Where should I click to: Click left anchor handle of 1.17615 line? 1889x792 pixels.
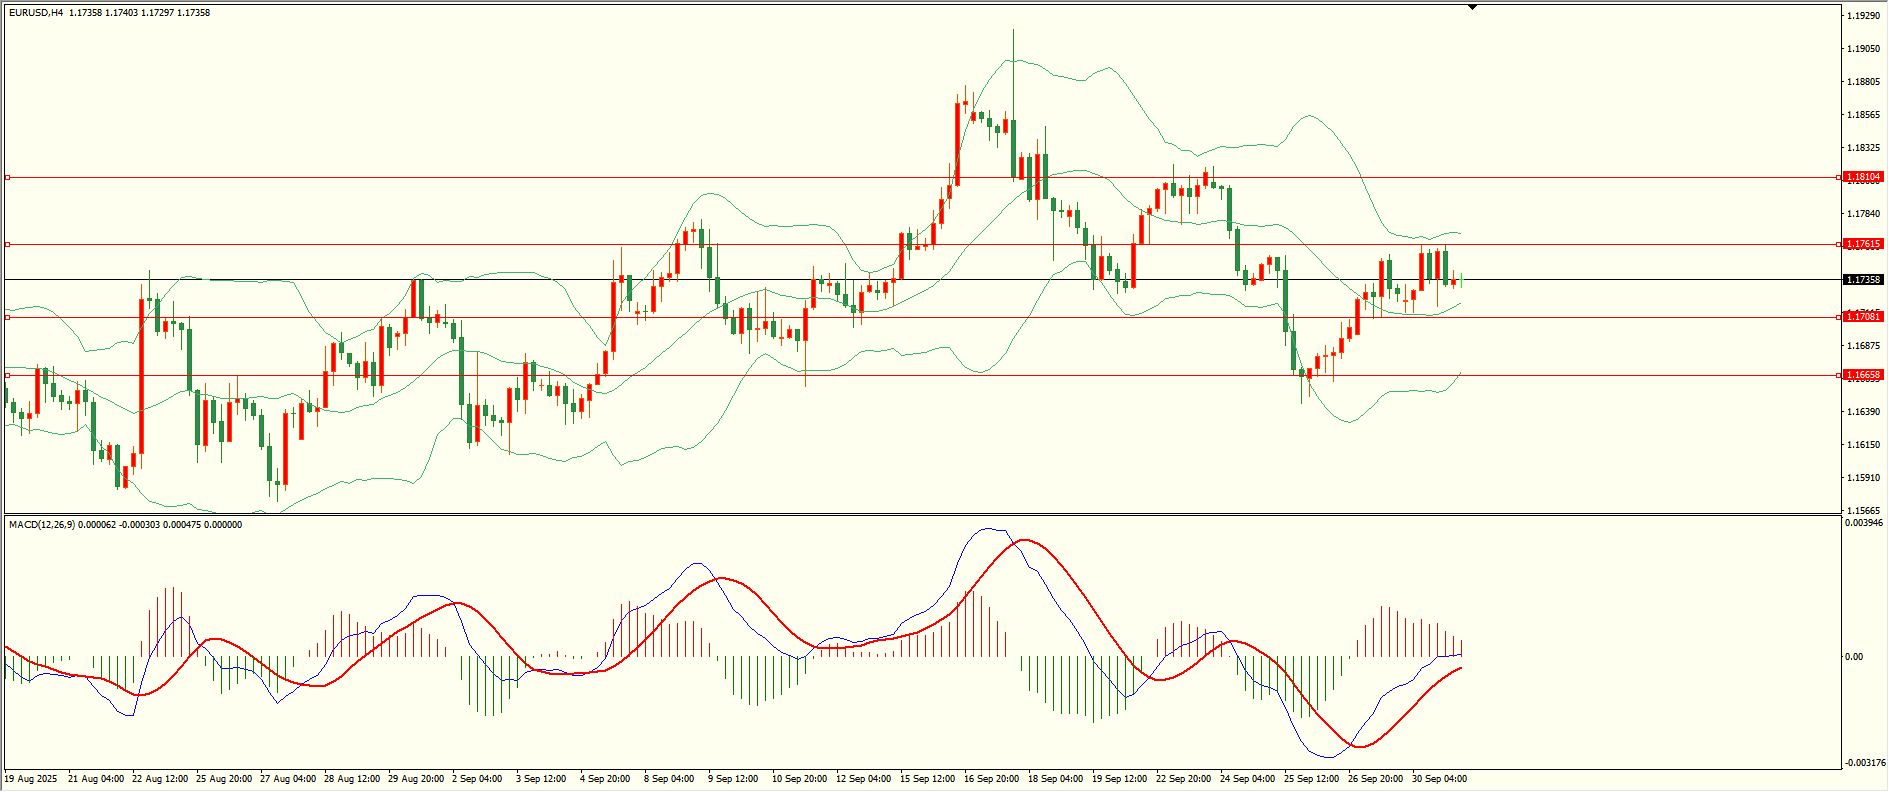click(x=8, y=244)
